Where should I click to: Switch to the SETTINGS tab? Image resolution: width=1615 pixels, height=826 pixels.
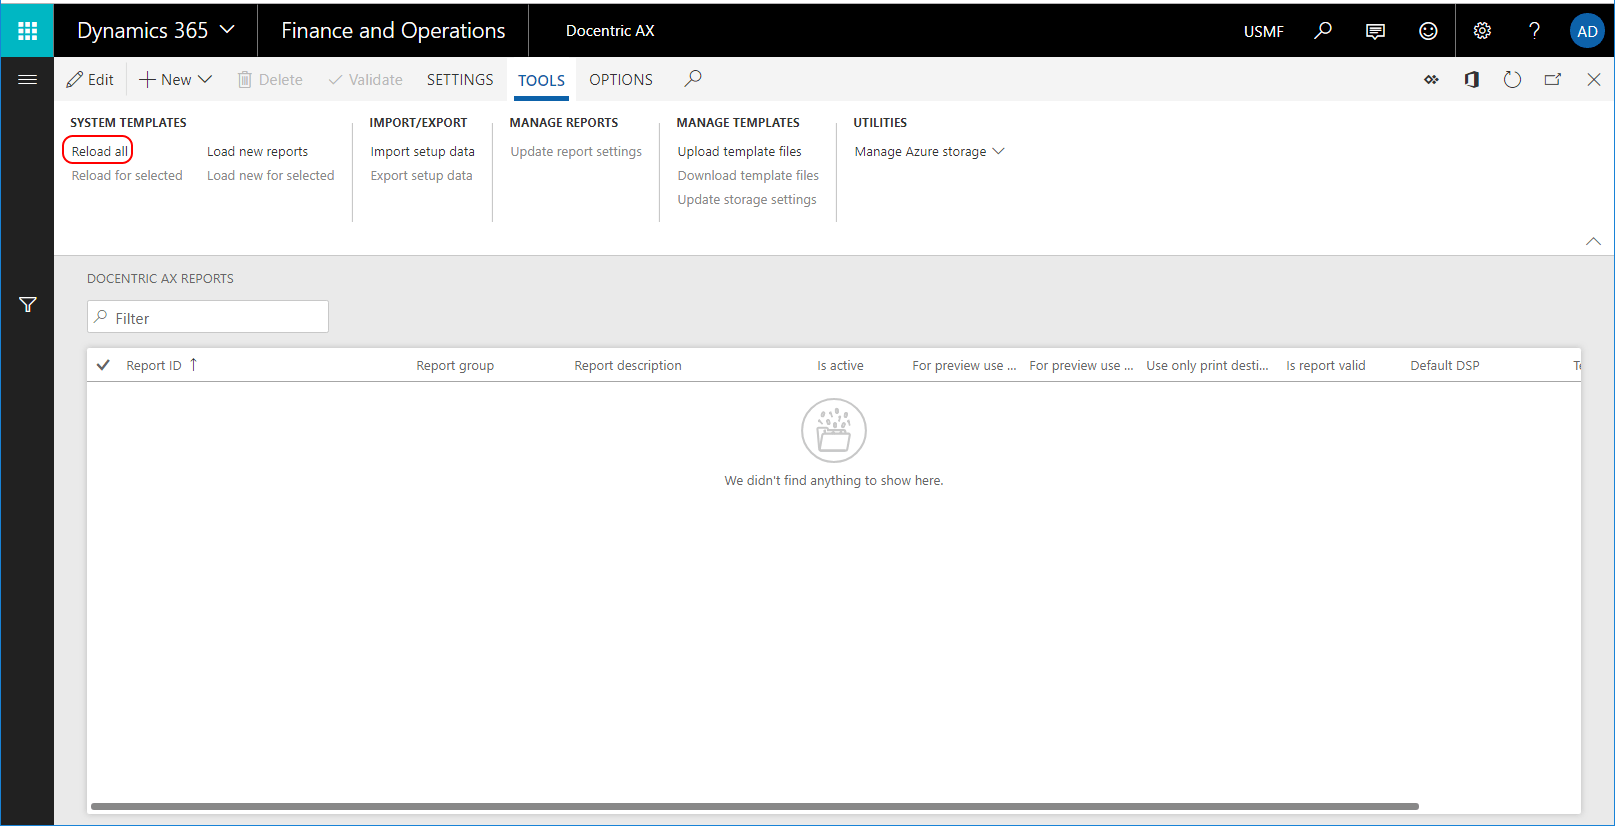coord(460,80)
